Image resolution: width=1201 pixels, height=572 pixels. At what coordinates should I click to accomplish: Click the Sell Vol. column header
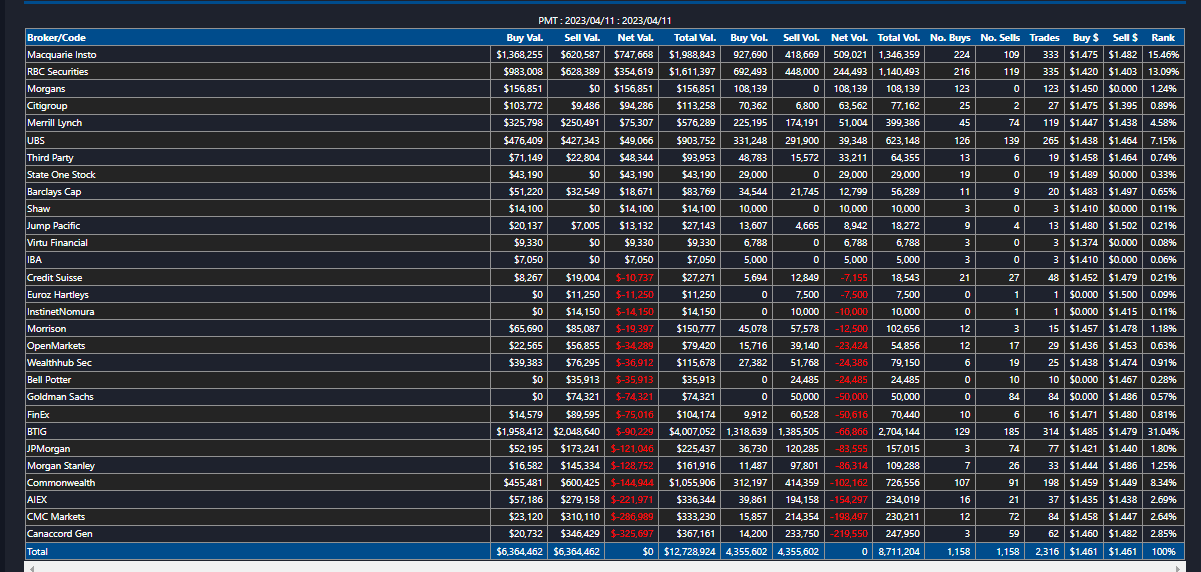point(800,37)
